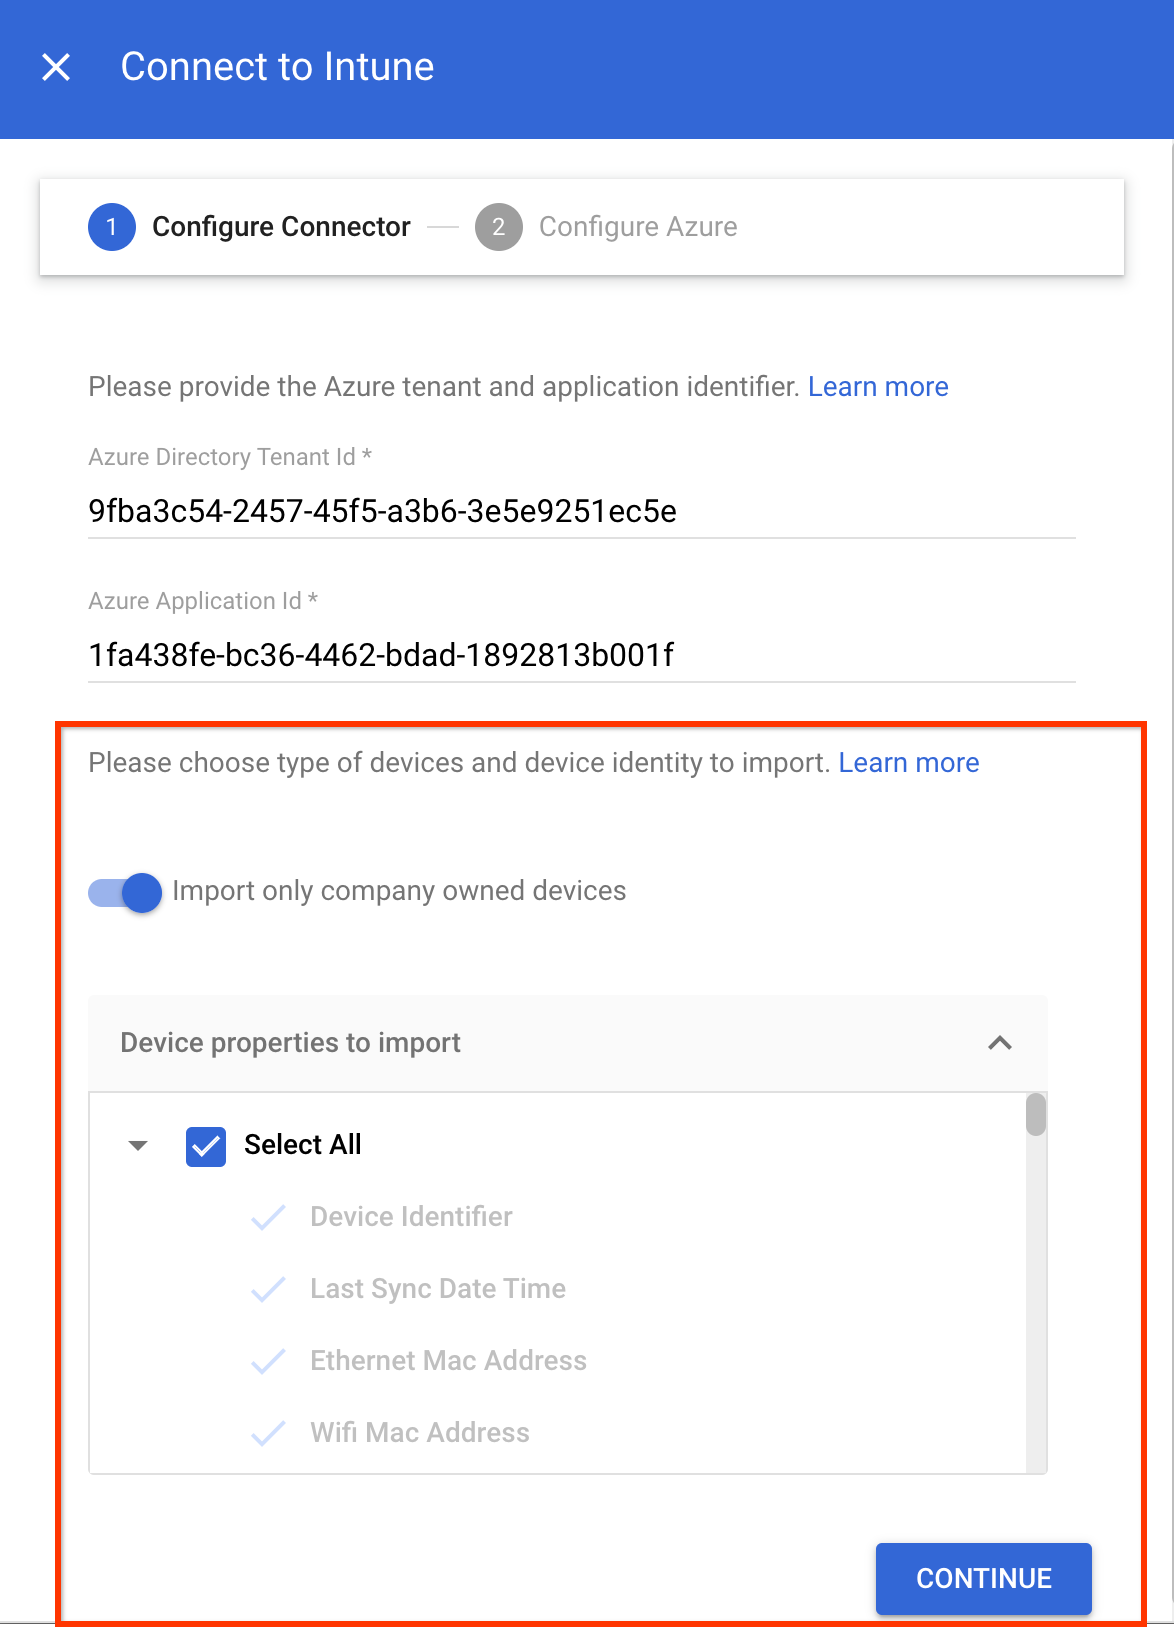This screenshot has height=1627, width=1174.
Task: Open the Configure Connector step
Action: pyautogui.click(x=281, y=227)
